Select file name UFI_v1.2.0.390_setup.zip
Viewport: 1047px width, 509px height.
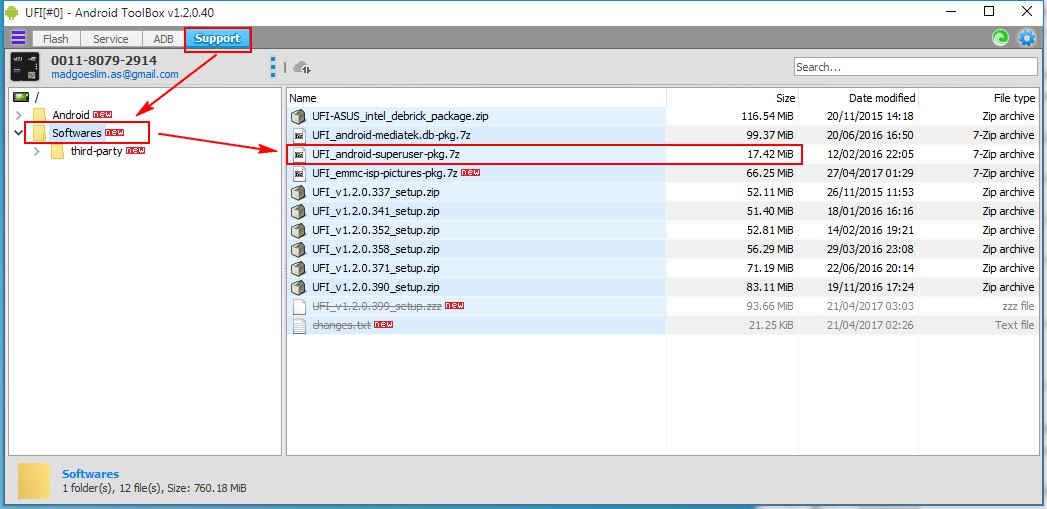click(x=376, y=287)
